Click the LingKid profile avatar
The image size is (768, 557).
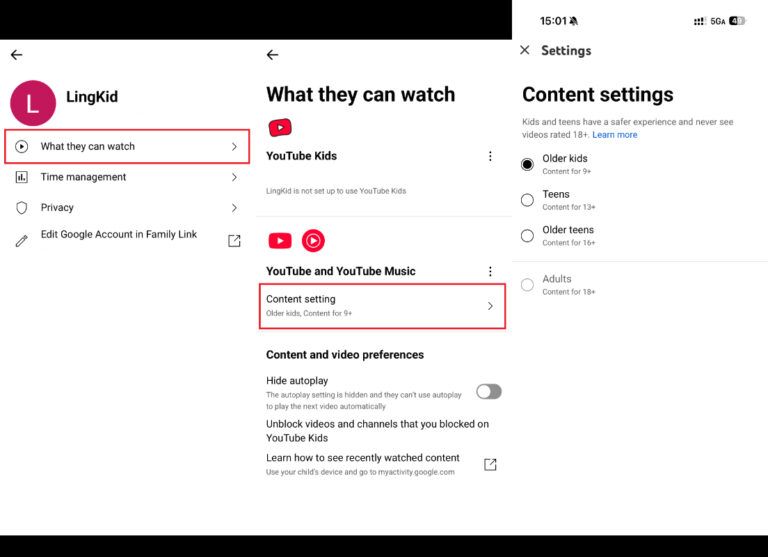point(33,103)
